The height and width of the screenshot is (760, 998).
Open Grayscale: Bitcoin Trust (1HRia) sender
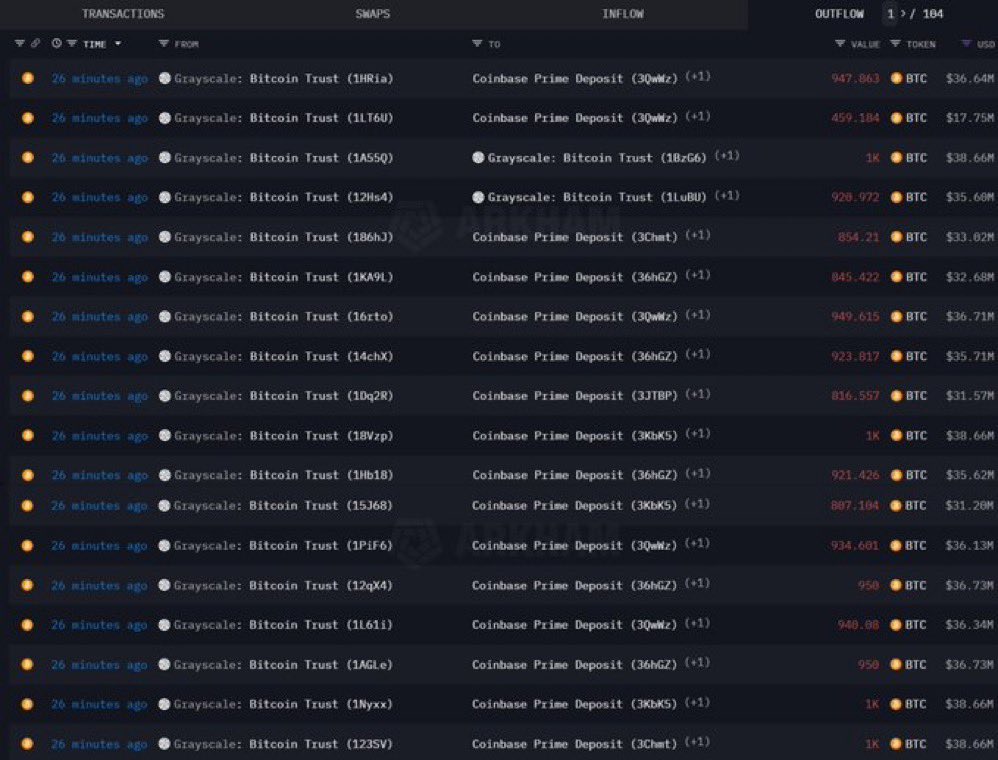[x=284, y=78]
